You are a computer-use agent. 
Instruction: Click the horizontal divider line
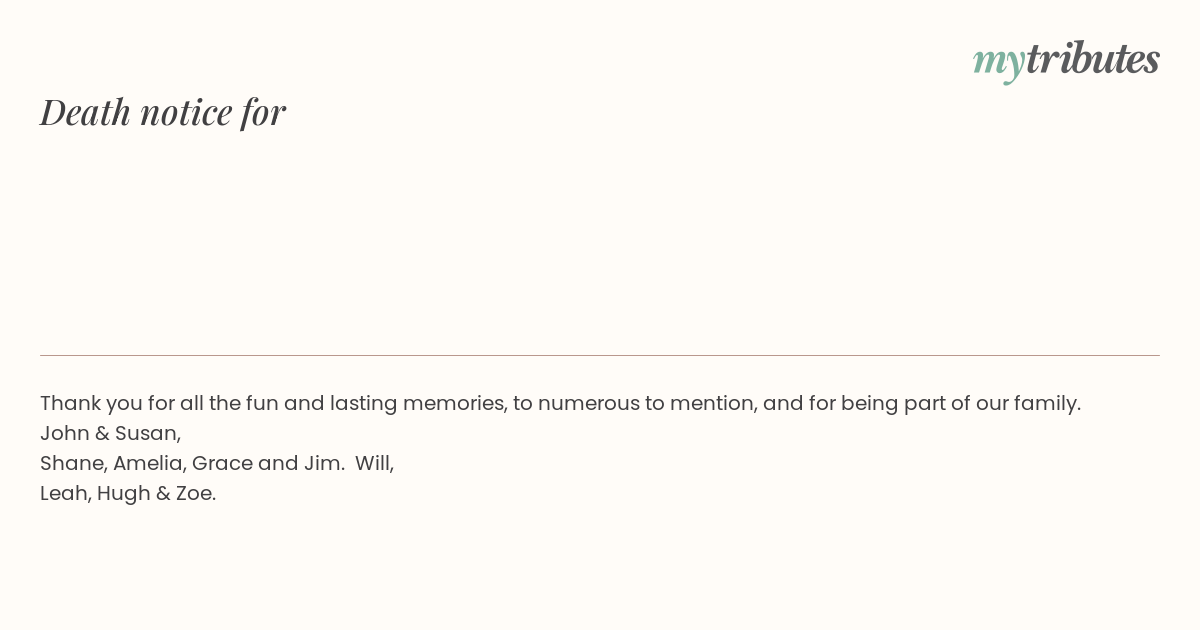600,355
